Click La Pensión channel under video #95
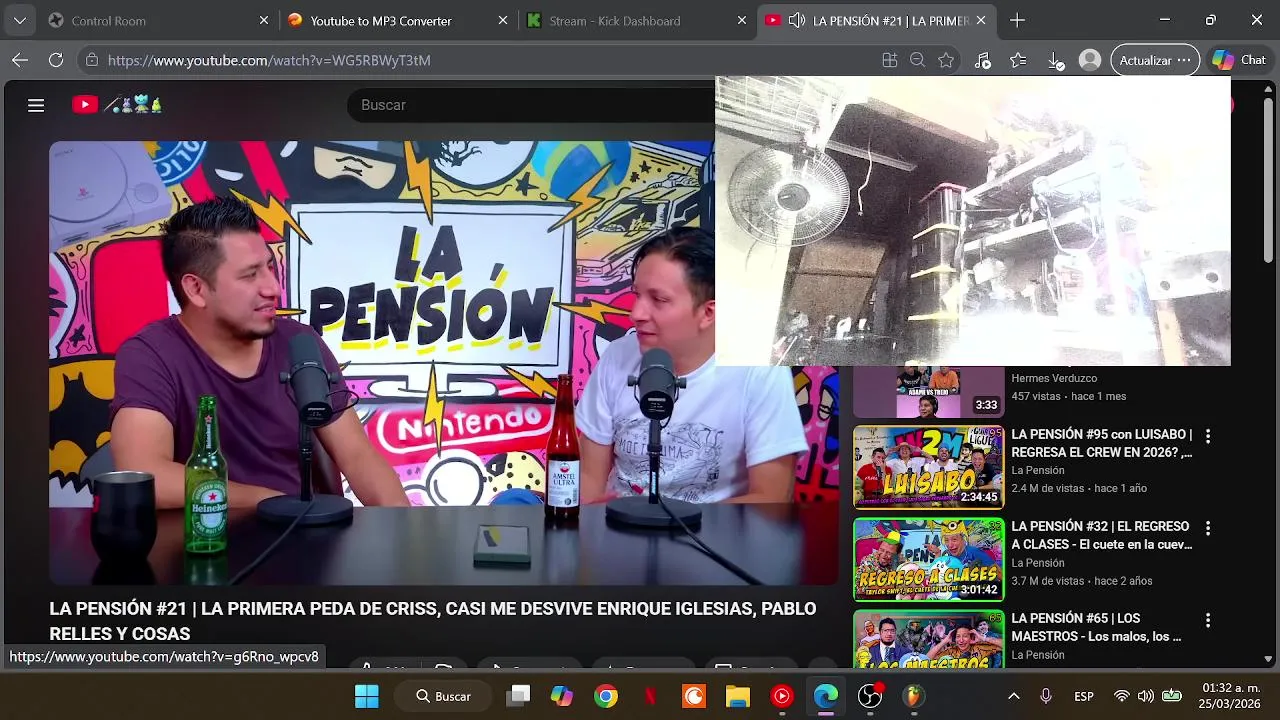Image resolution: width=1280 pixels, height=720 pixels. (1037, 470)
